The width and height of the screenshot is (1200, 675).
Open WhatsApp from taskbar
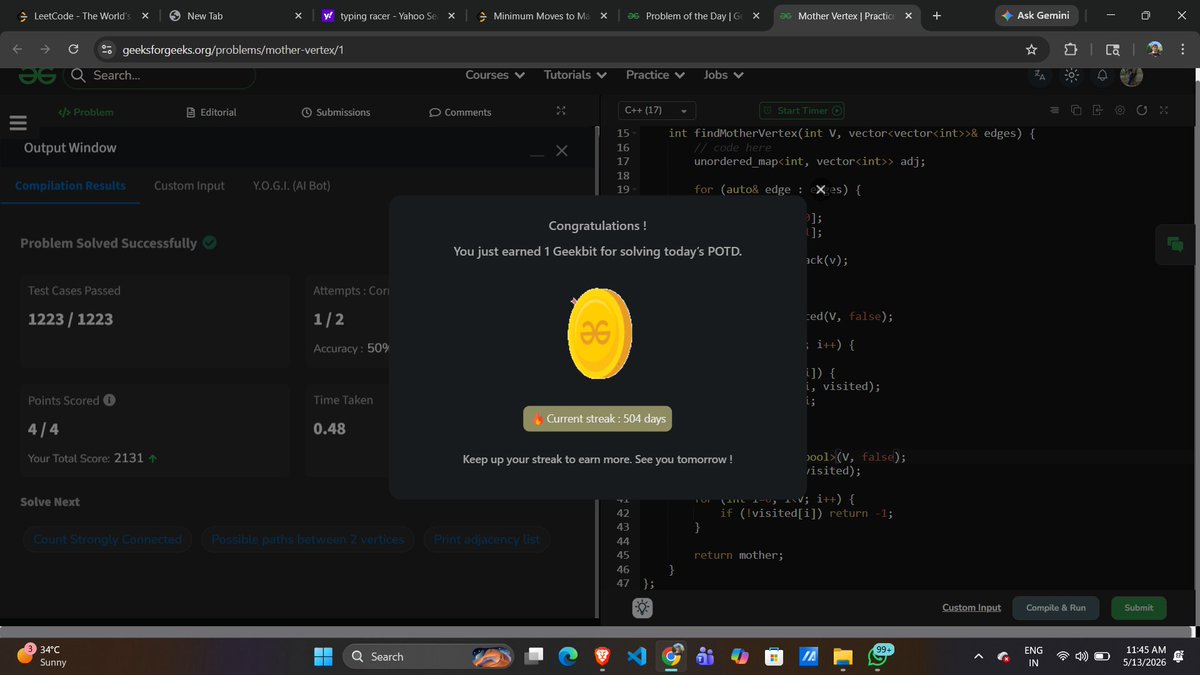877,655
